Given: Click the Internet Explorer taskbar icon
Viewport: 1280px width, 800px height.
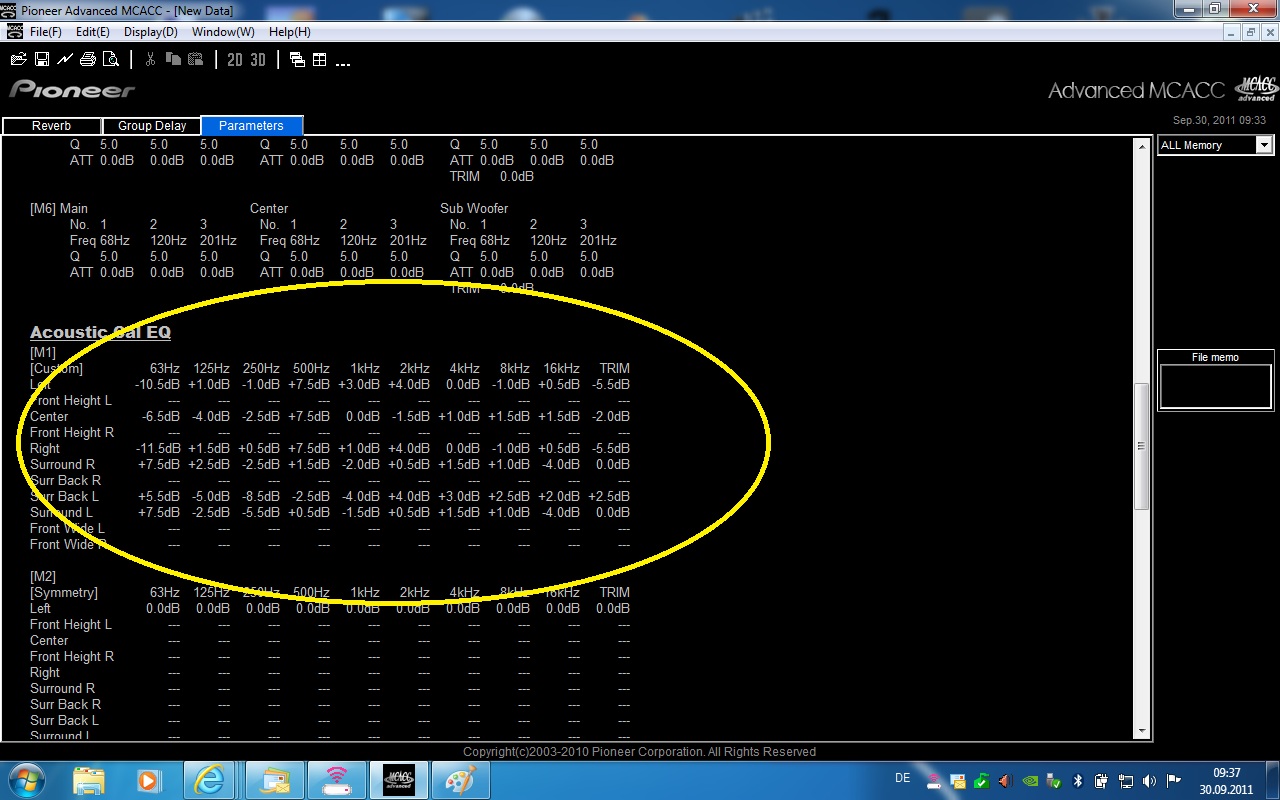Looking at the screenshot, I should [x=209, y=779].
